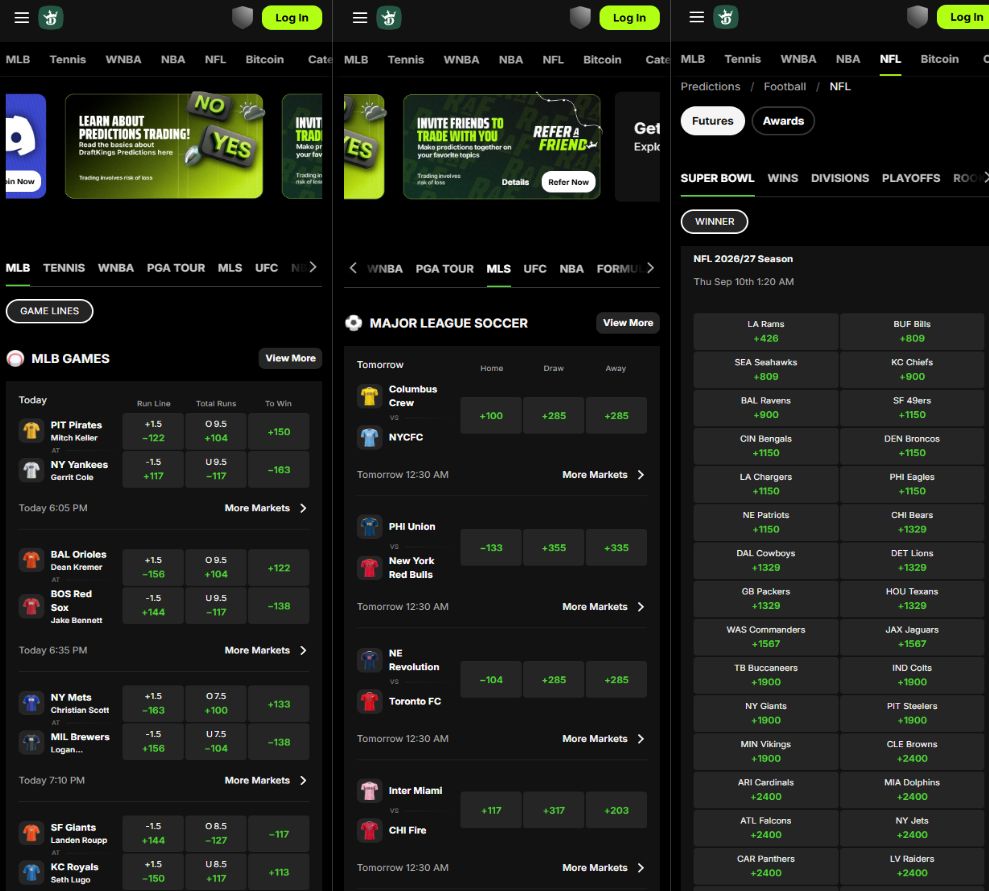This screenshot has width=989, height=891.
Task: Select Awards pill in NFL panel
Action: point(783,121)
